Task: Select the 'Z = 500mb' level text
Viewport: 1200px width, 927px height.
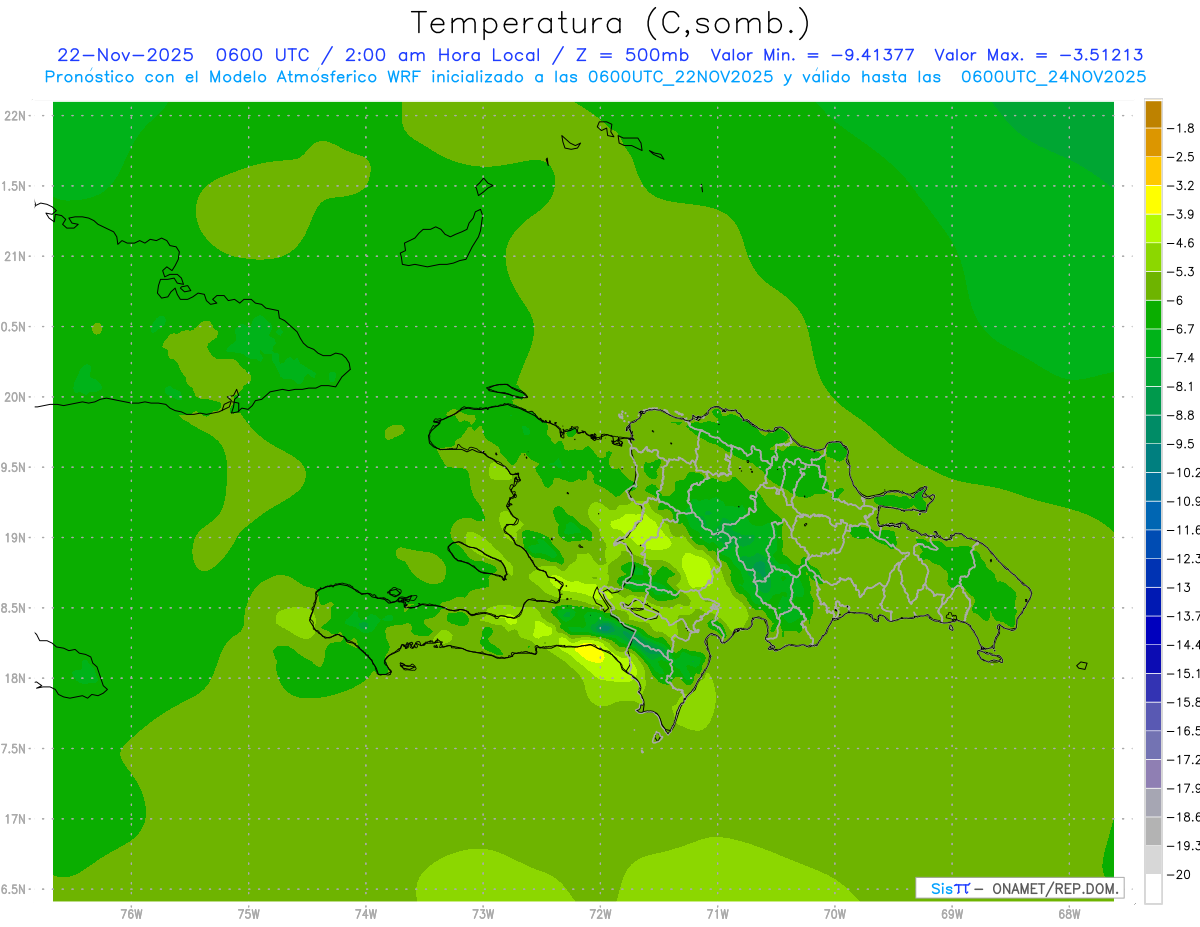Action: click(627, 55)
